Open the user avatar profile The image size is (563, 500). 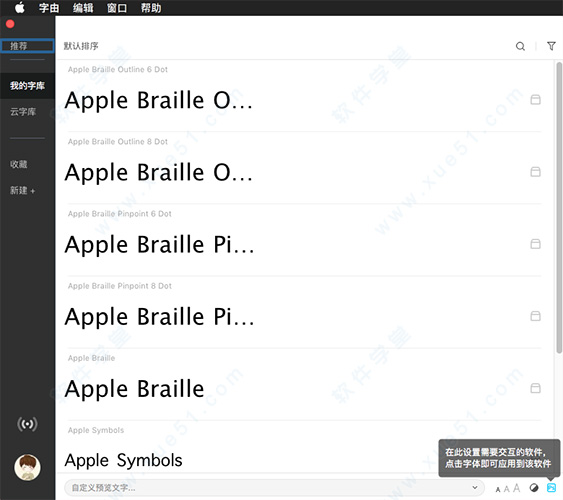[x=27, y=467]
